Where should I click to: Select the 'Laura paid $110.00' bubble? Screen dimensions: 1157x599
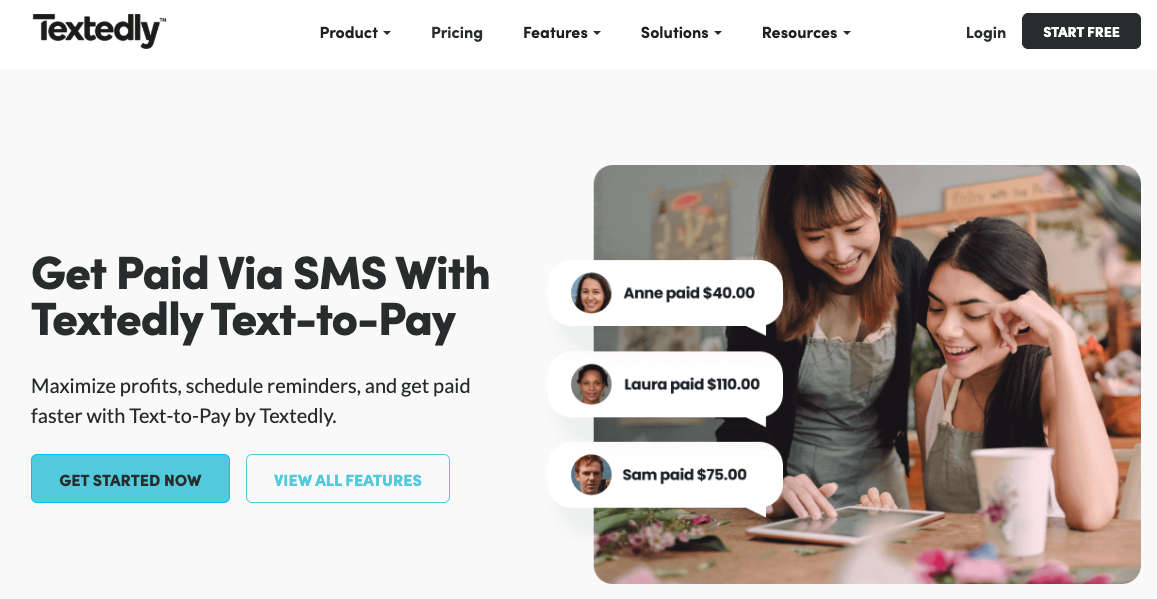pyautogui.click(x=665, y=384)
